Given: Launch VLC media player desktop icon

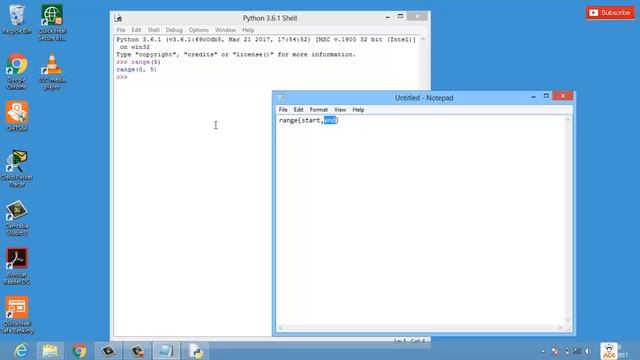Looking at the screenshot, I should point(52,71).
